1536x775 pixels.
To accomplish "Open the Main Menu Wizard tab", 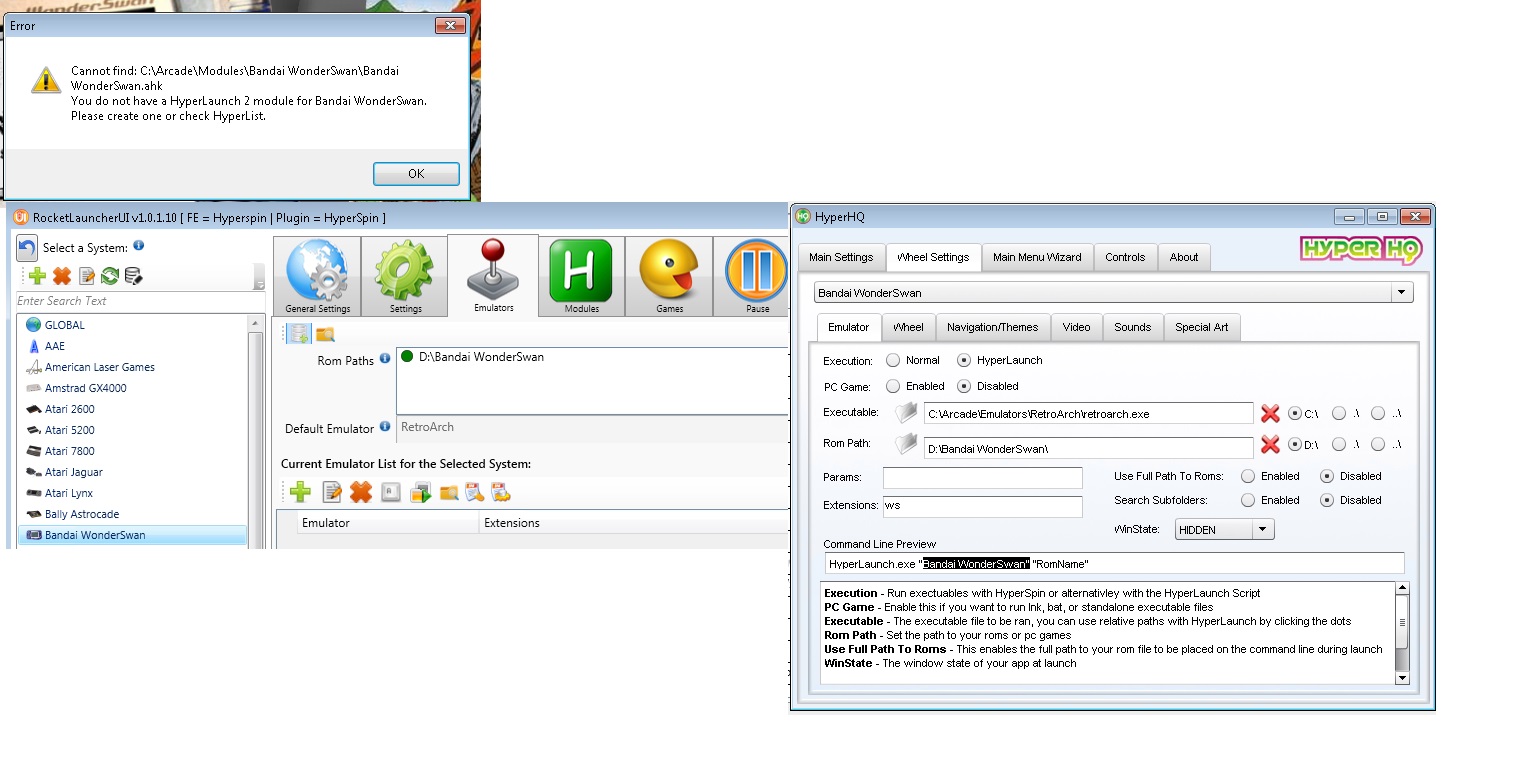I will 1036,257.
